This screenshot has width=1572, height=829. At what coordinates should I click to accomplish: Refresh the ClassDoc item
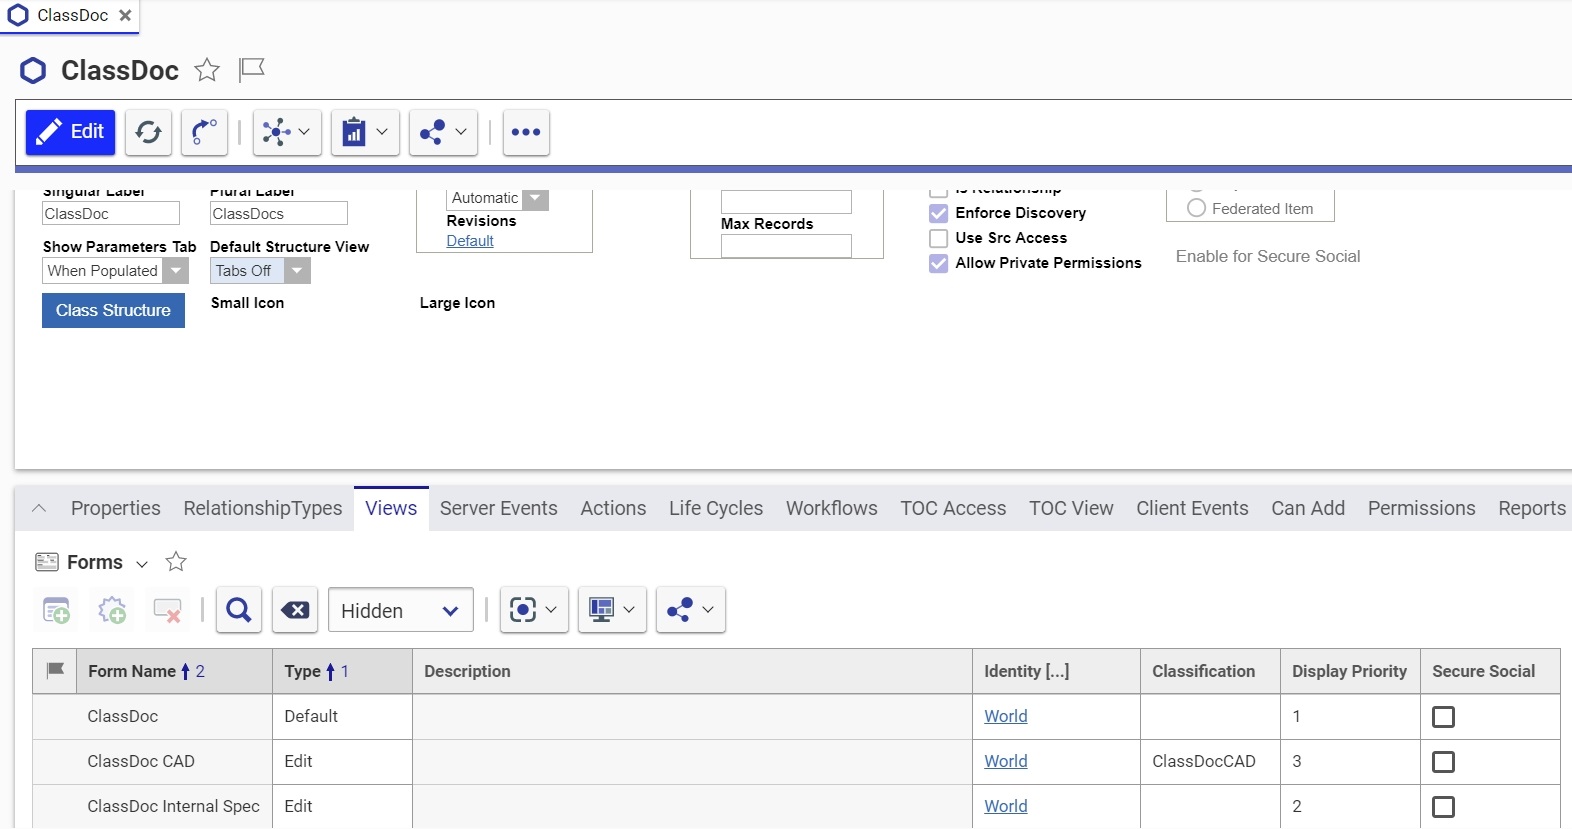click(149, 132)
